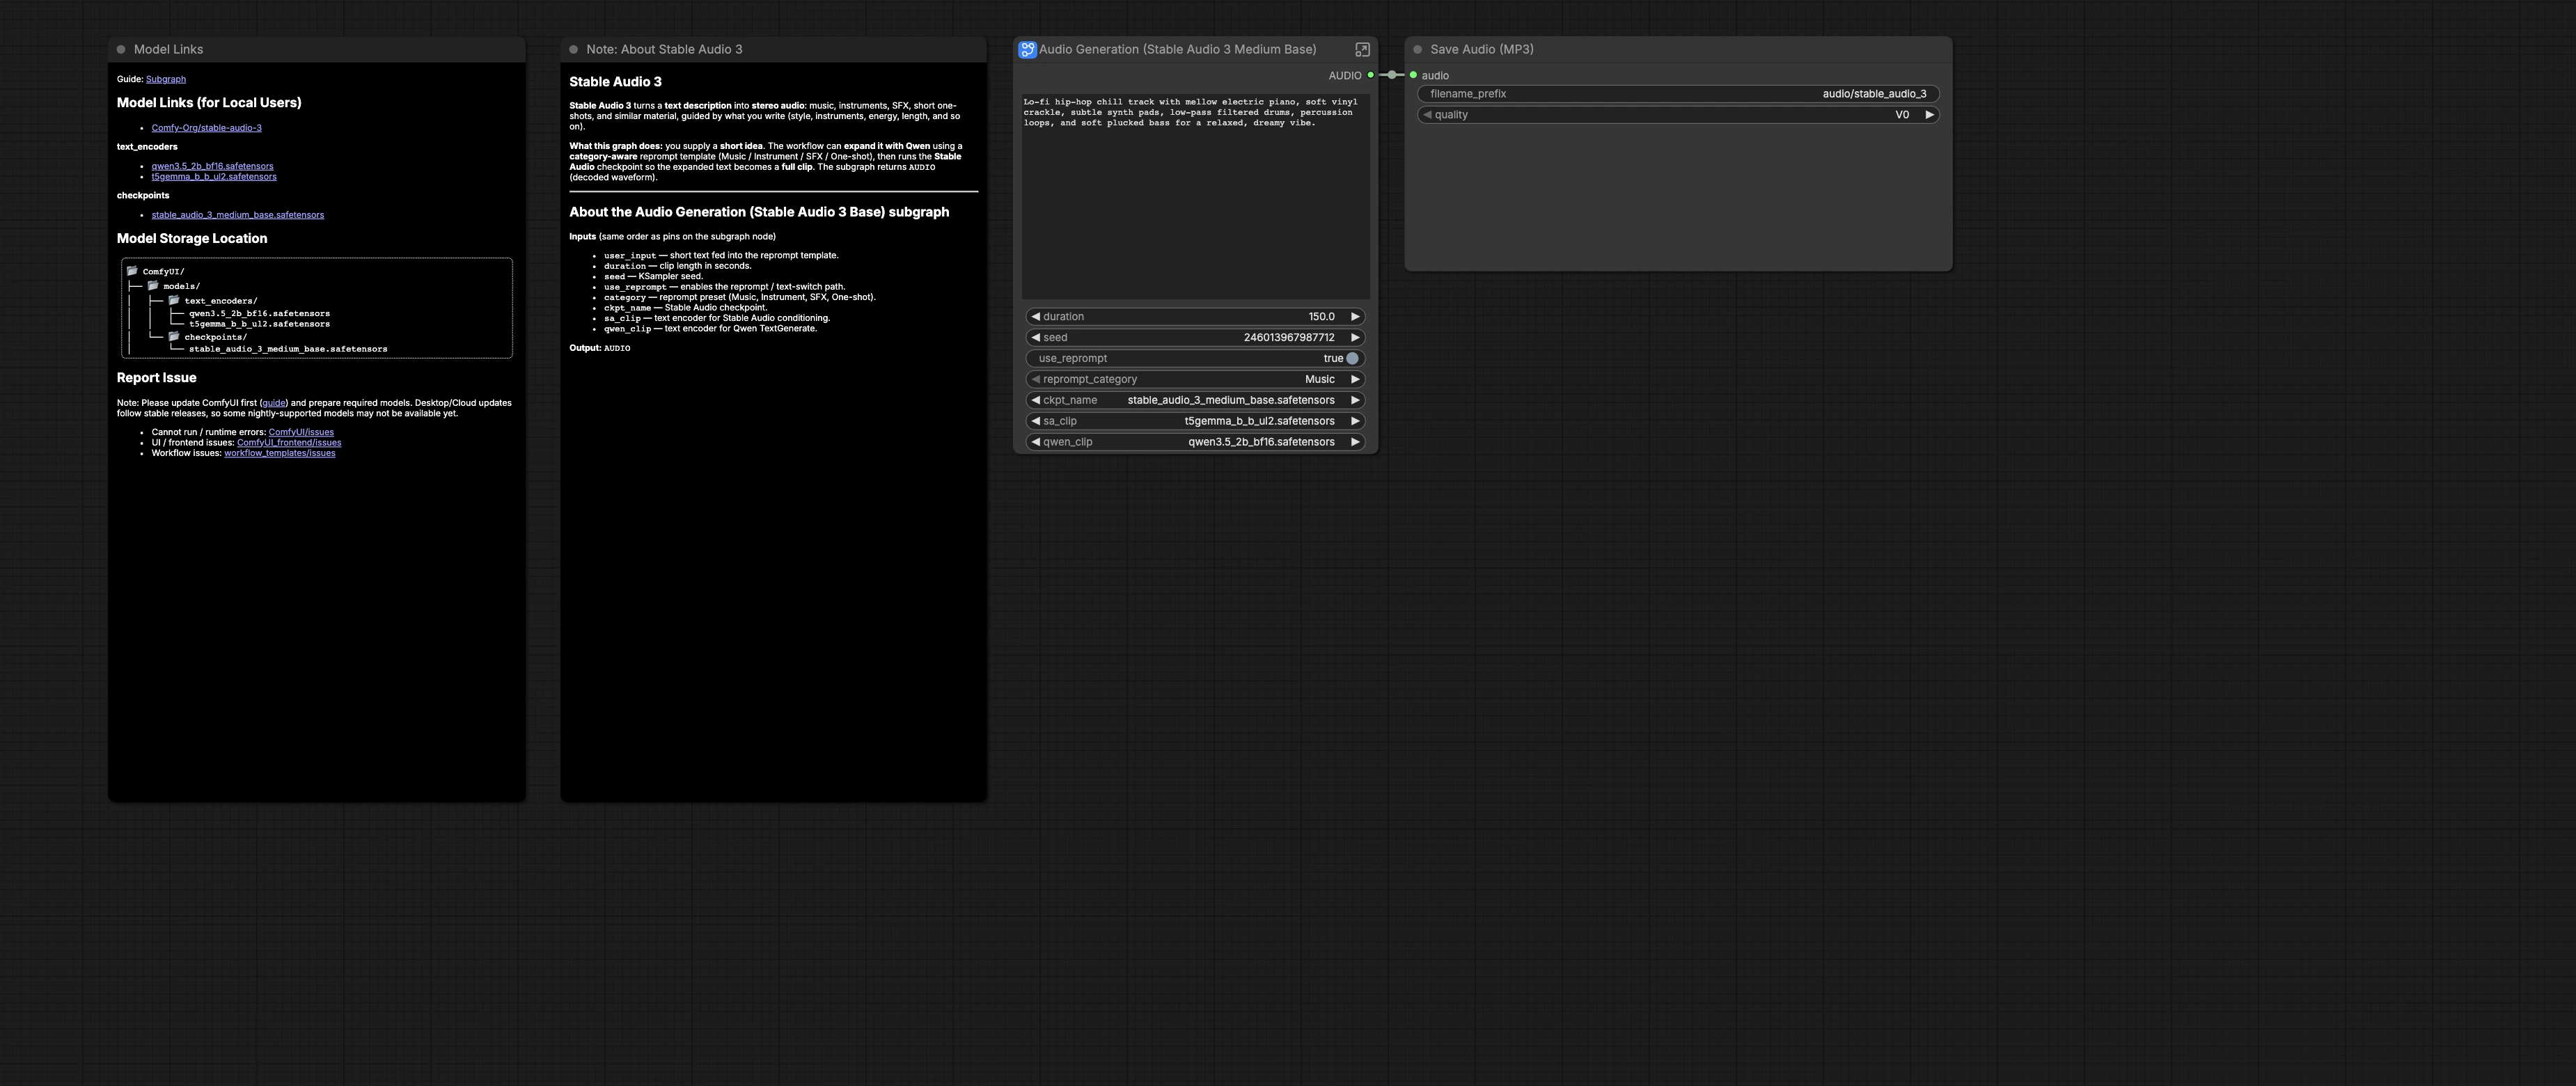The image size is (2576, 1086).
Task: Collapse the Save Audio (MP3) node dot
Action: click(1417, 49)
